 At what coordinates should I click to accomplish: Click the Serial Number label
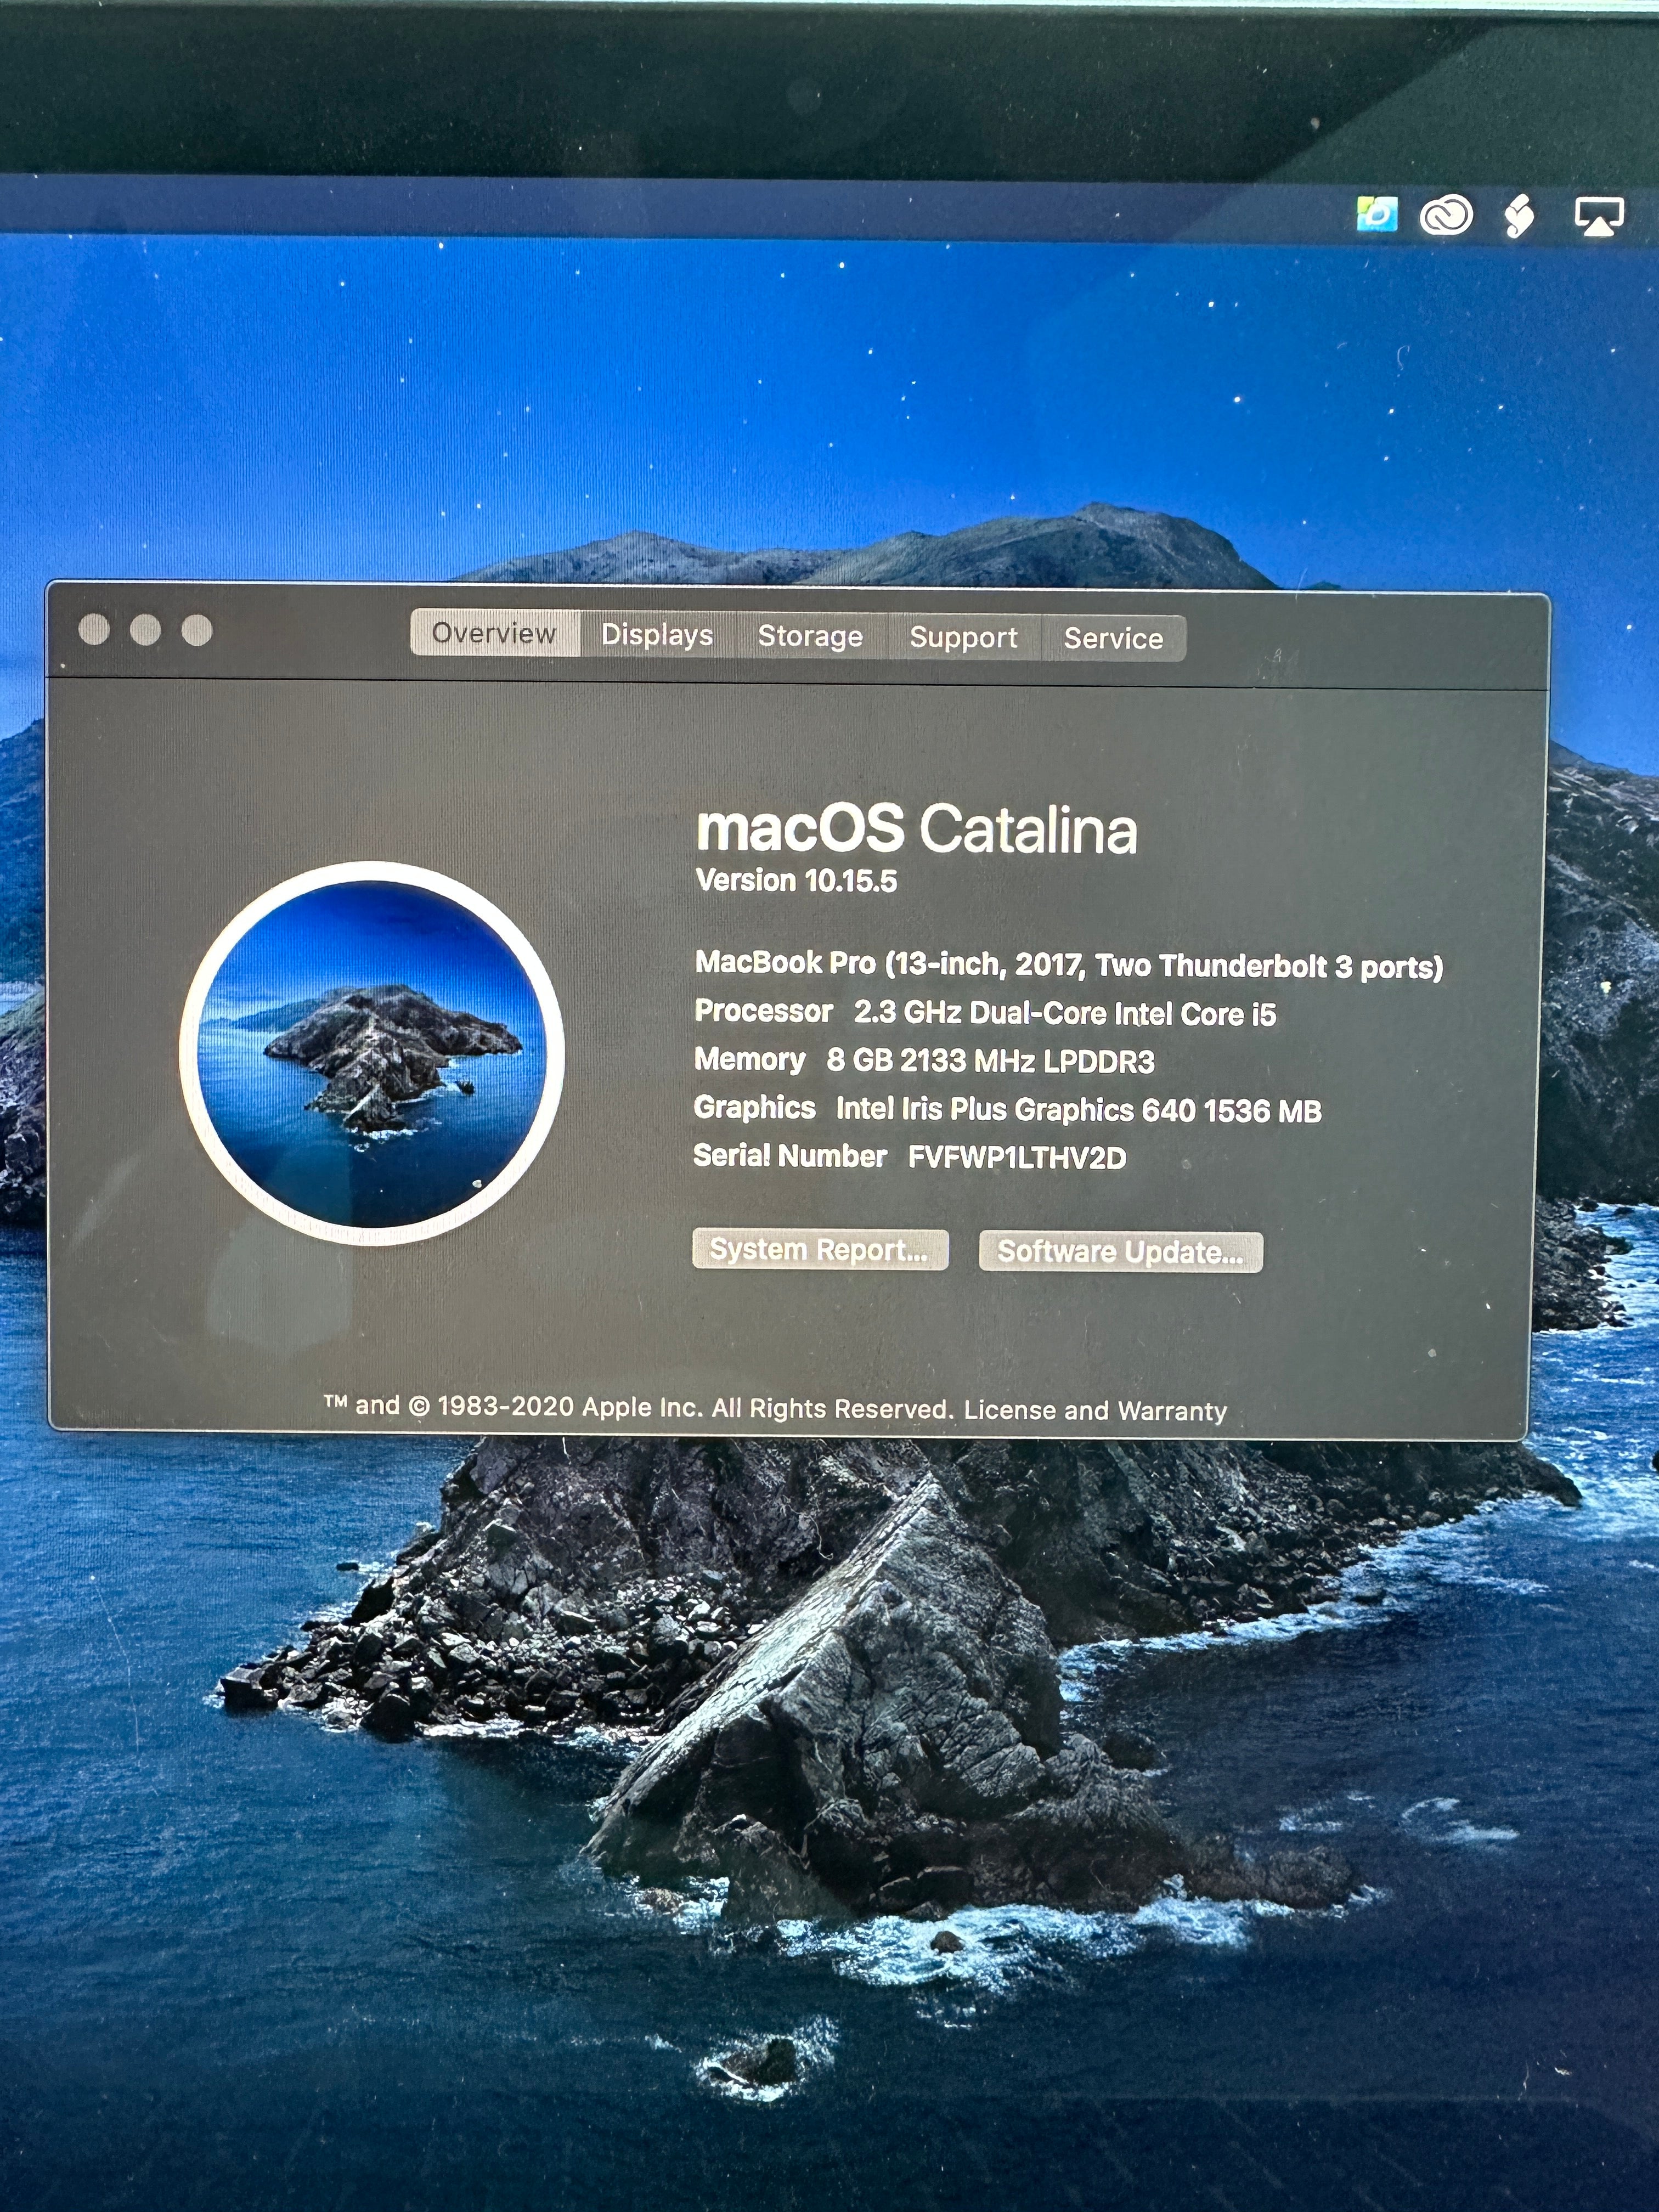tap(790, 1156)
